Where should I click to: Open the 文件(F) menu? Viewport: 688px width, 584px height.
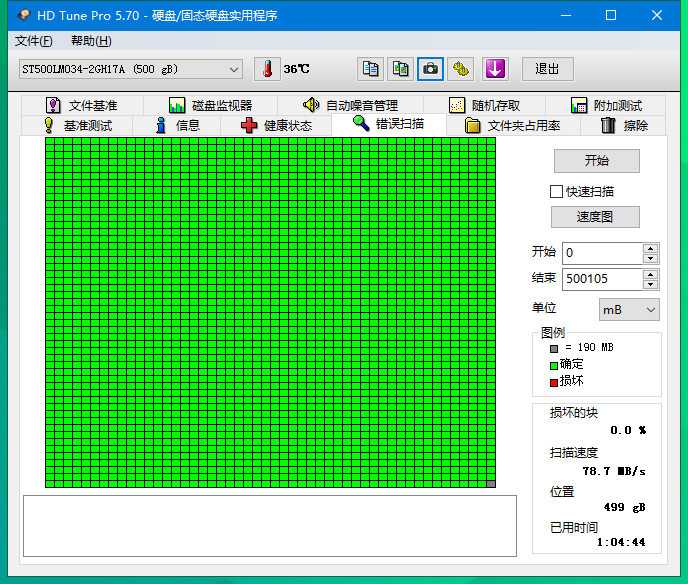(34, 41)
